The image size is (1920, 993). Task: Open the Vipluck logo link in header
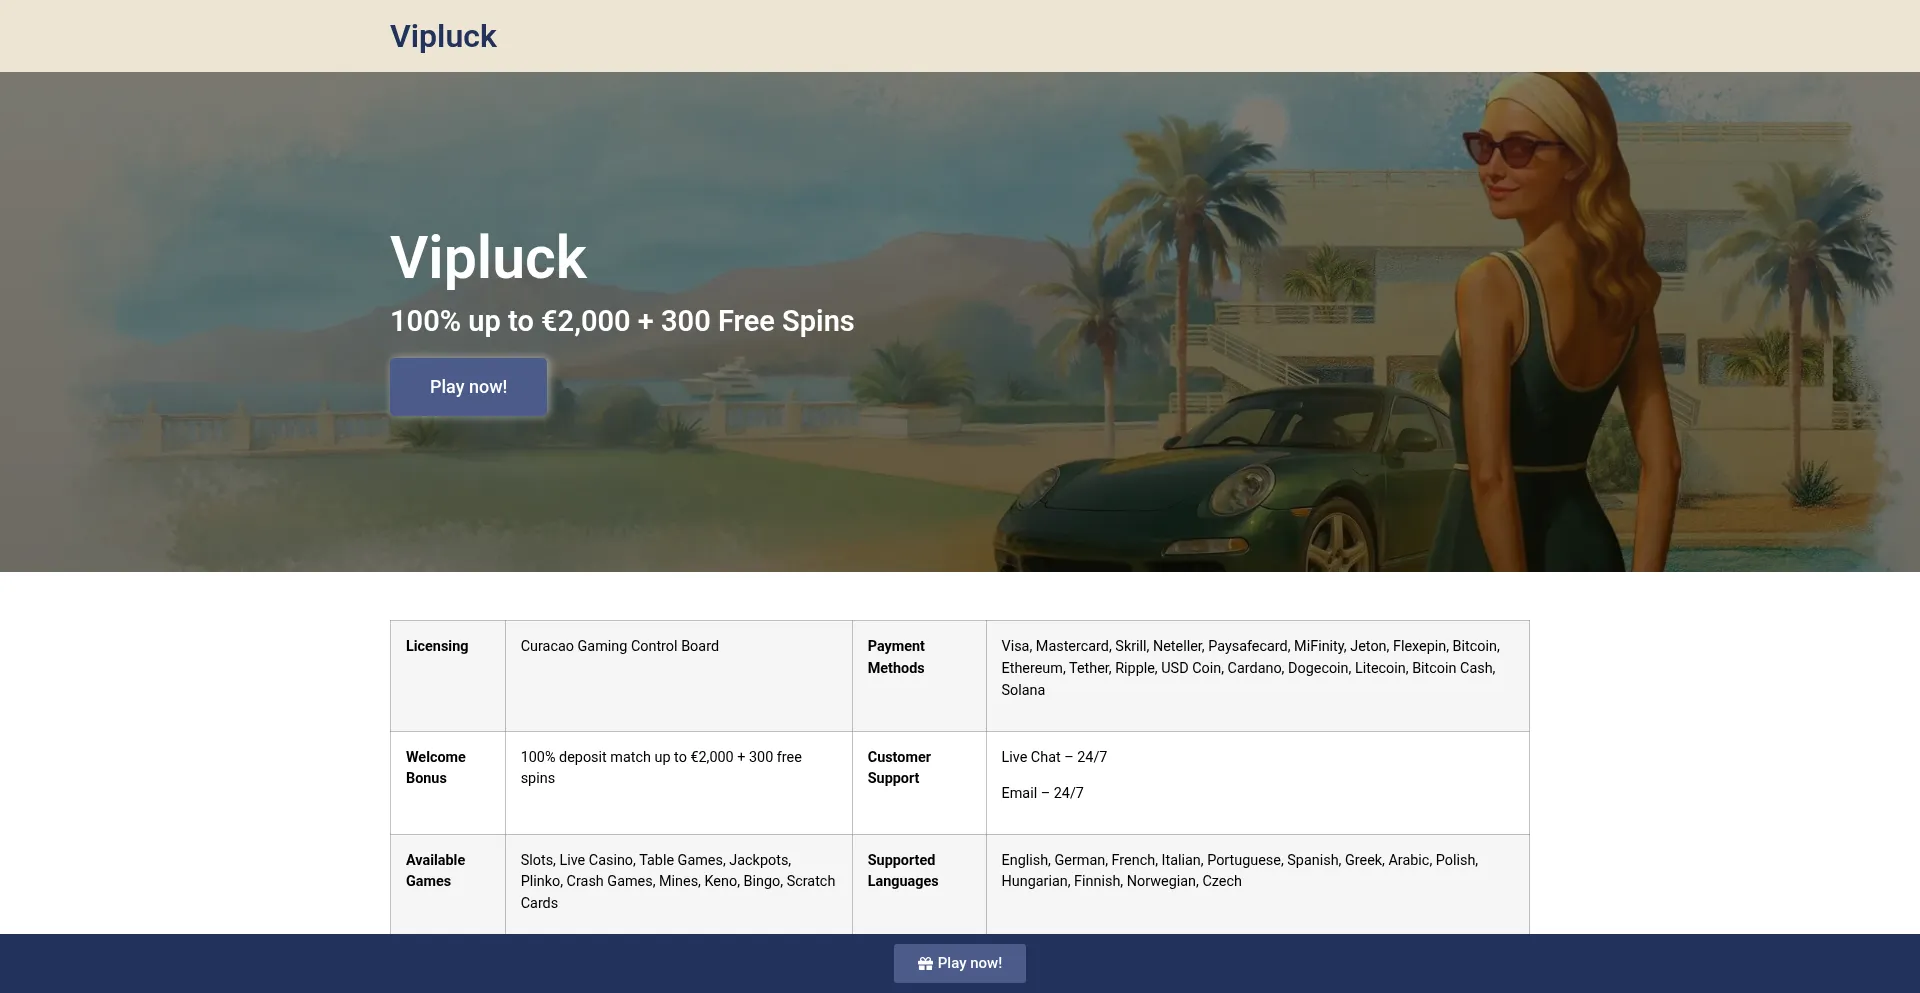coord(443,36)
